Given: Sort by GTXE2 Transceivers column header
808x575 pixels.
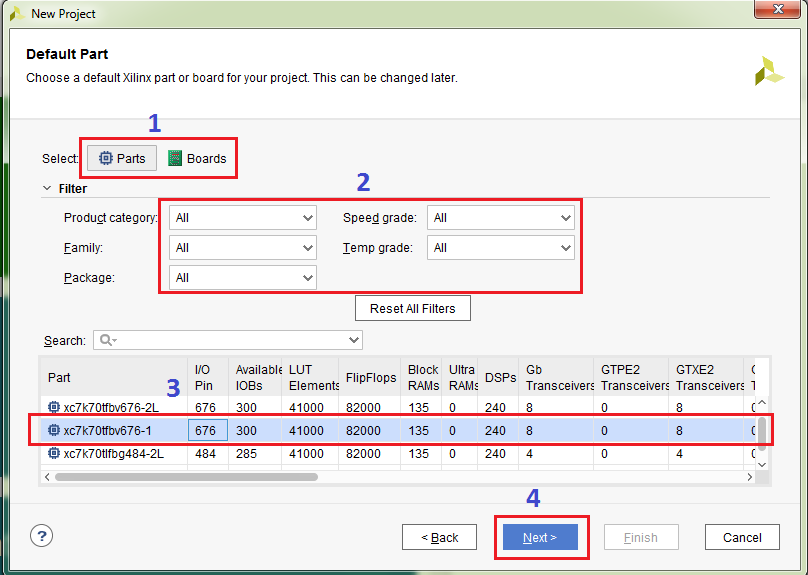Looking at the screenshot, I should coord(706,377).
